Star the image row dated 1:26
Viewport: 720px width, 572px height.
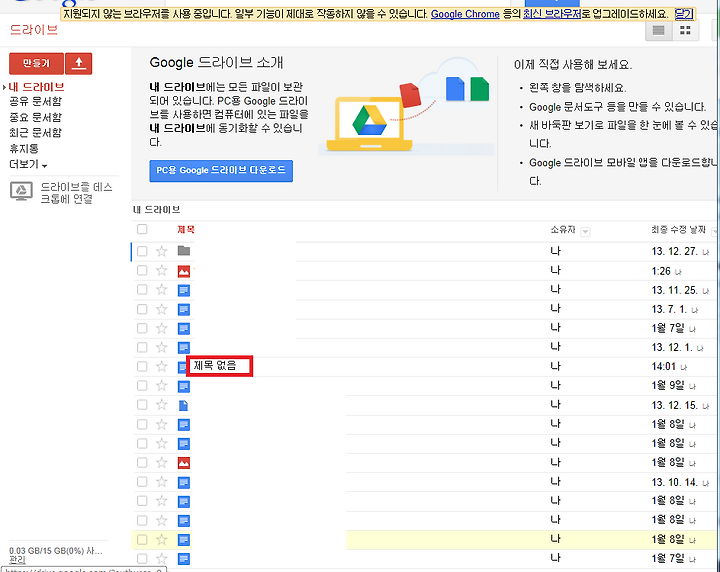[161, 270]
